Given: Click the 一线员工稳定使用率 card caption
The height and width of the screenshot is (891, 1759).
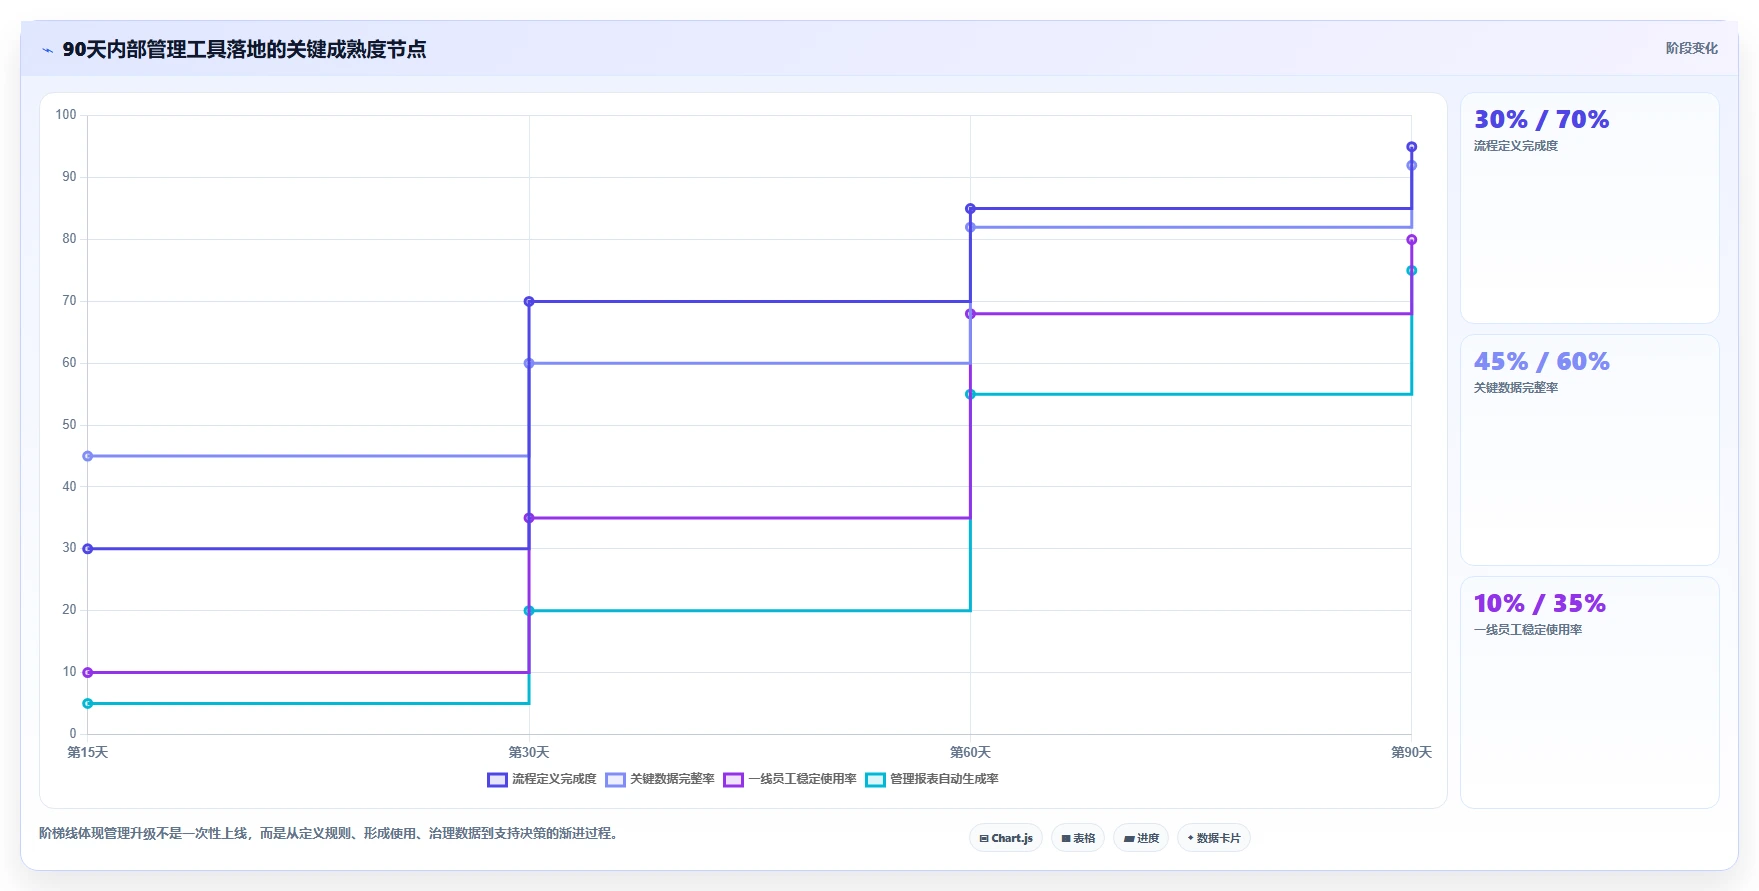Looking at the screenshot, I should pos(1527,630).
